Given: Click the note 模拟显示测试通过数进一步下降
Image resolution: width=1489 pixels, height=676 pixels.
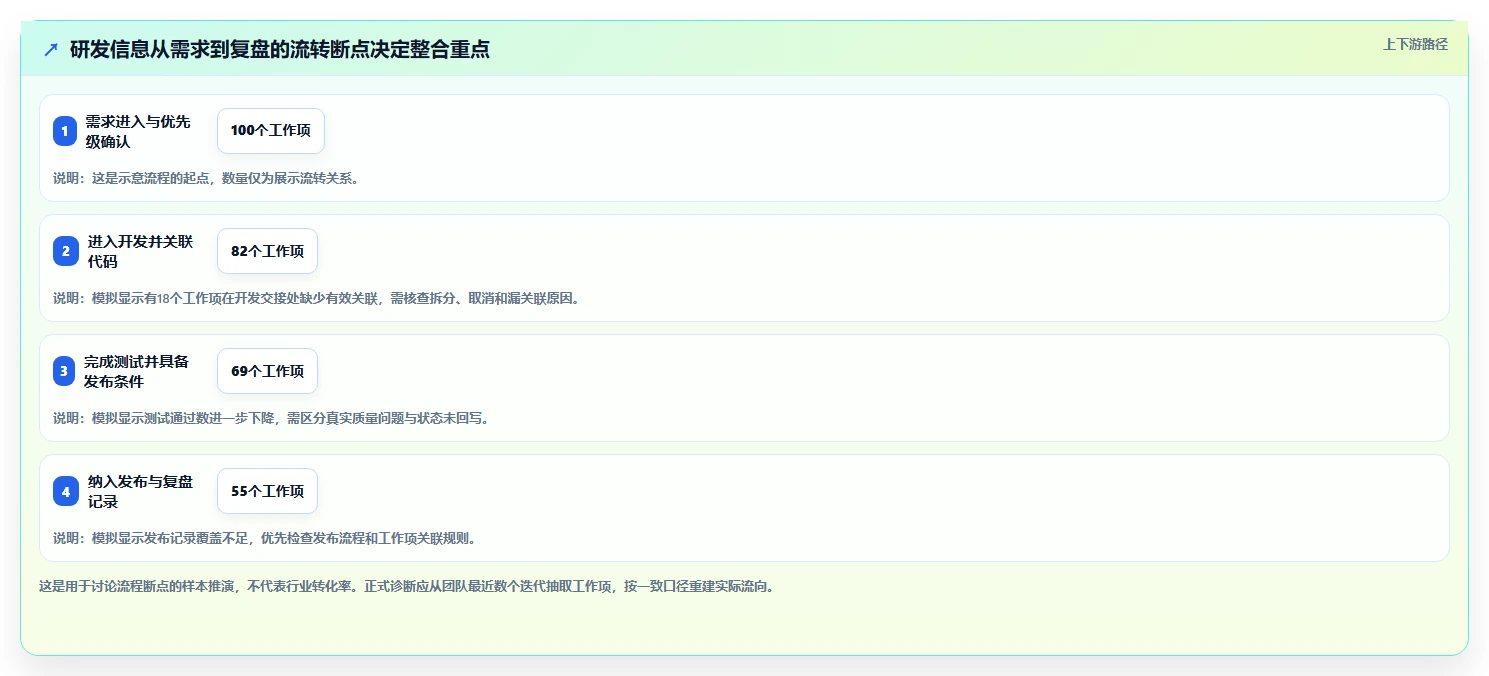Looking at the screenshot, I should click(x=271, y=418).
